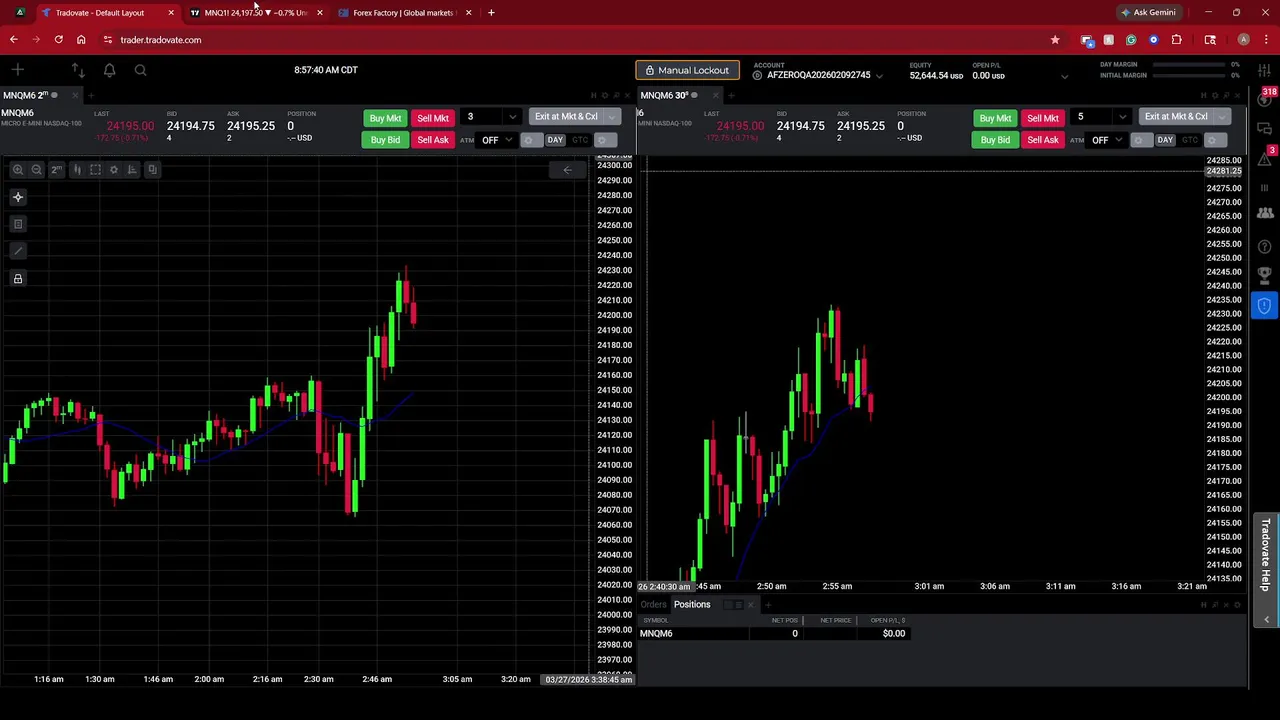Open the community people icon in sidebar

(x=1265, y=213)
